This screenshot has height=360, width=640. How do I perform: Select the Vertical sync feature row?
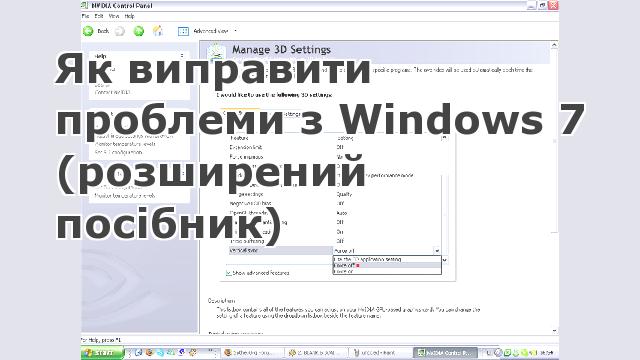click(281, 251)
